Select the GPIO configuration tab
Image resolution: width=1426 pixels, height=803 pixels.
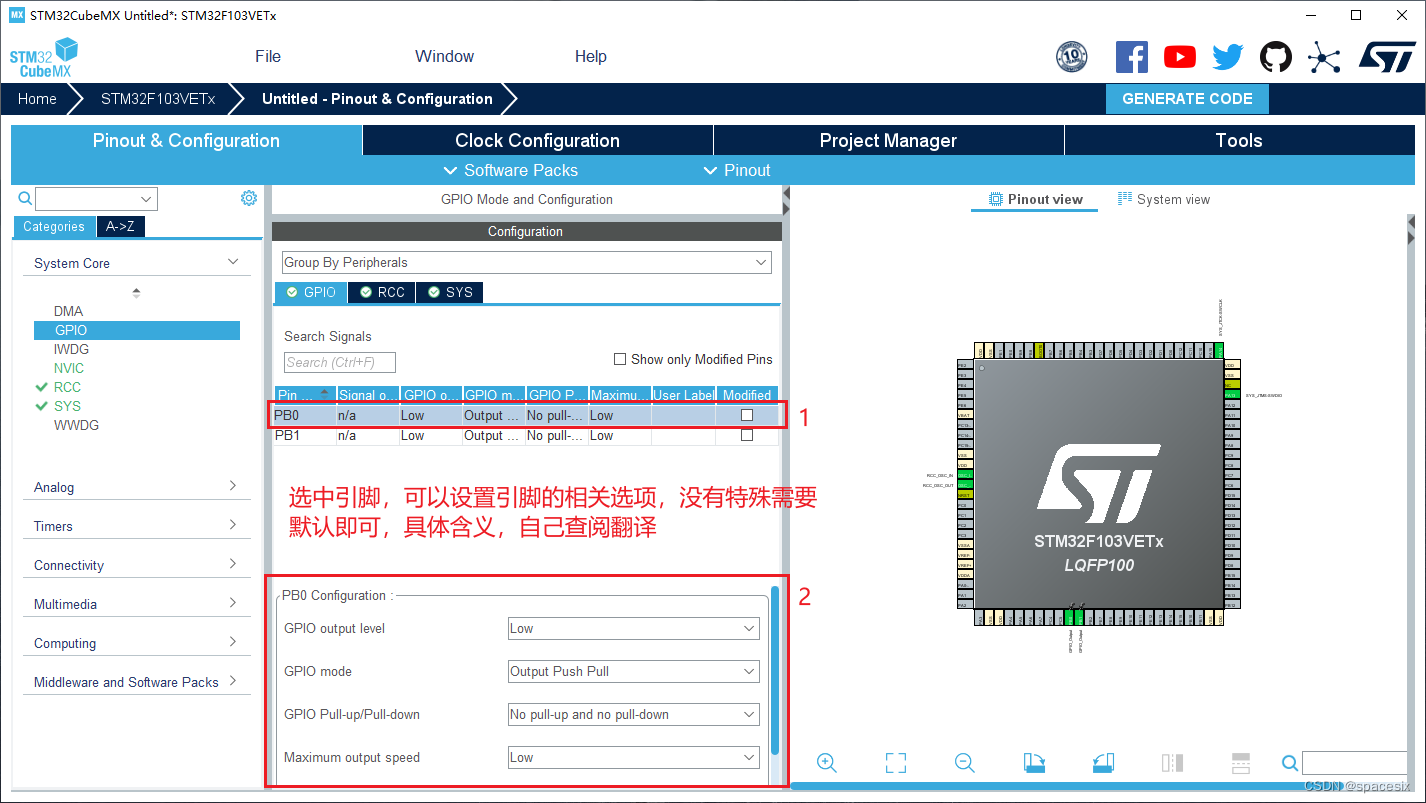[x=311, y=292]
